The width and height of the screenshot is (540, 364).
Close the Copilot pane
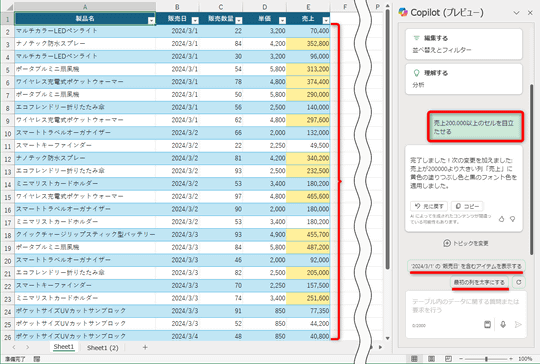[x=530, y=13]
